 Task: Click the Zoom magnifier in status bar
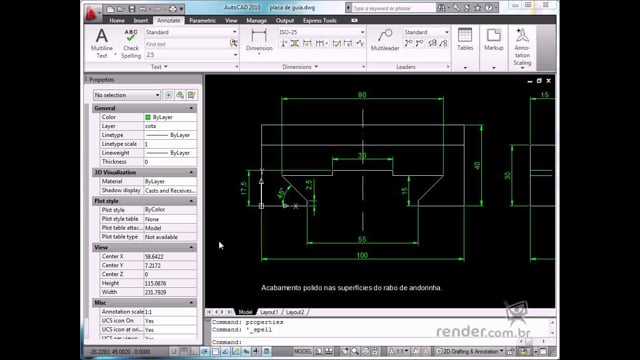(x=355, y=351)
